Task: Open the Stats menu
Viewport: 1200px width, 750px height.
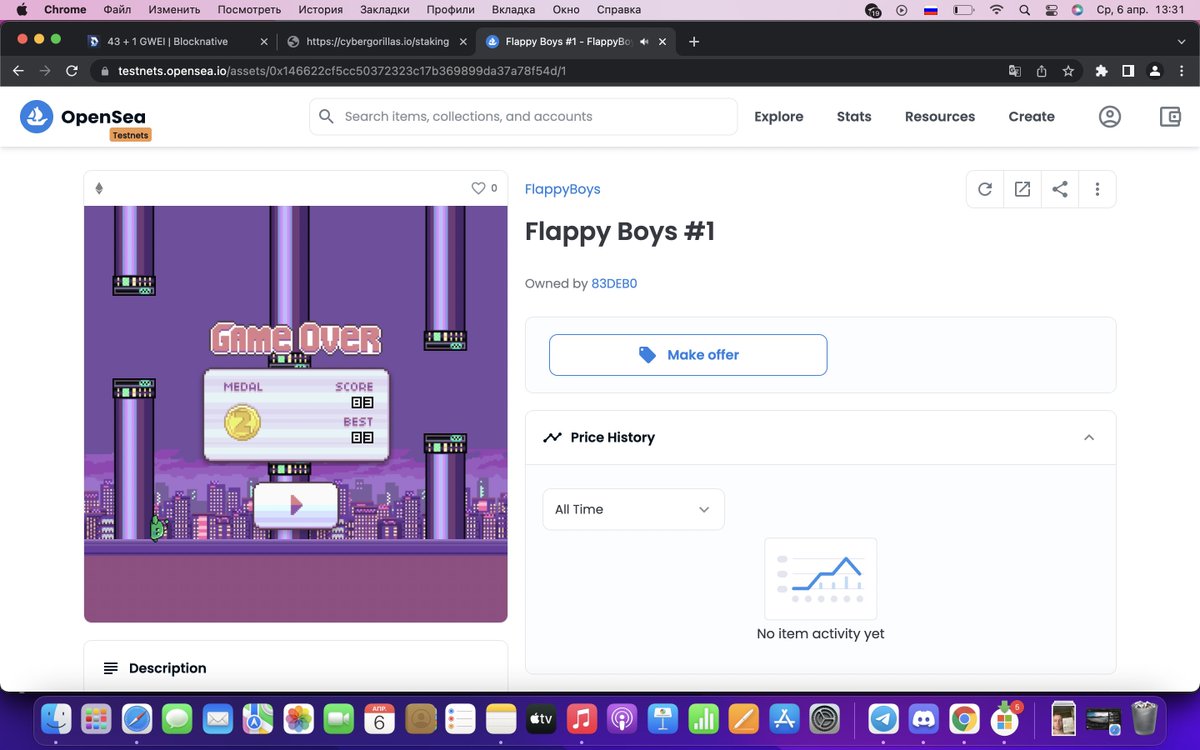Action: [854, 116]
